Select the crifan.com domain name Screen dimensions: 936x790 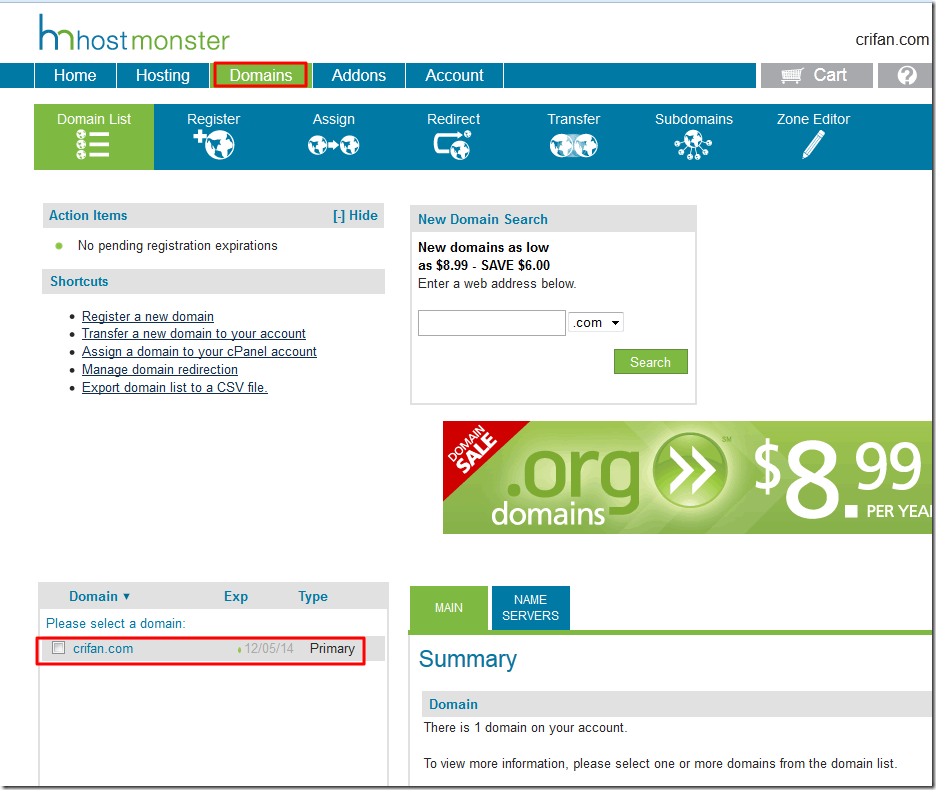point(103,648)
